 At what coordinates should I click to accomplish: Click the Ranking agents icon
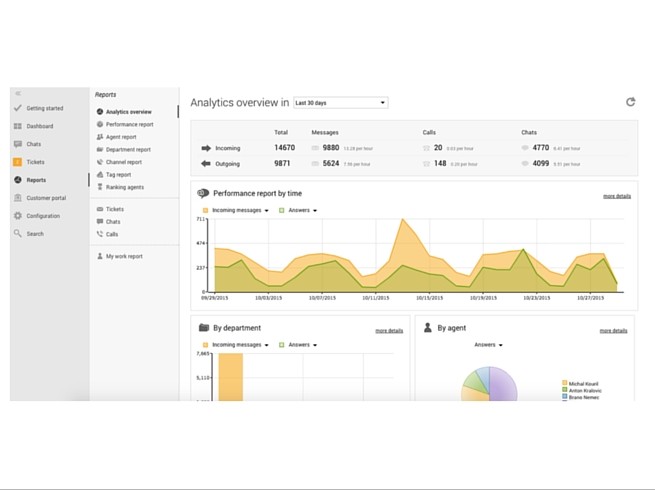click(x=100, y=187)
